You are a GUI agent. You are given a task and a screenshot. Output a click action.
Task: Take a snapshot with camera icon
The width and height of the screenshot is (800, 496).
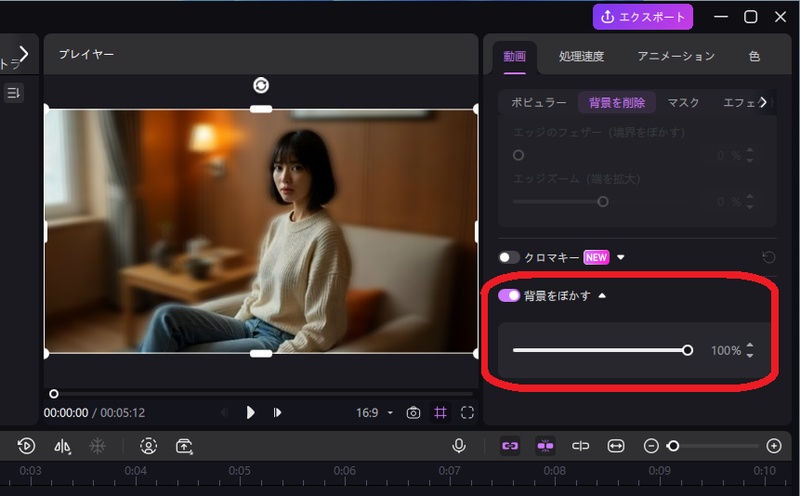(413, 412)
